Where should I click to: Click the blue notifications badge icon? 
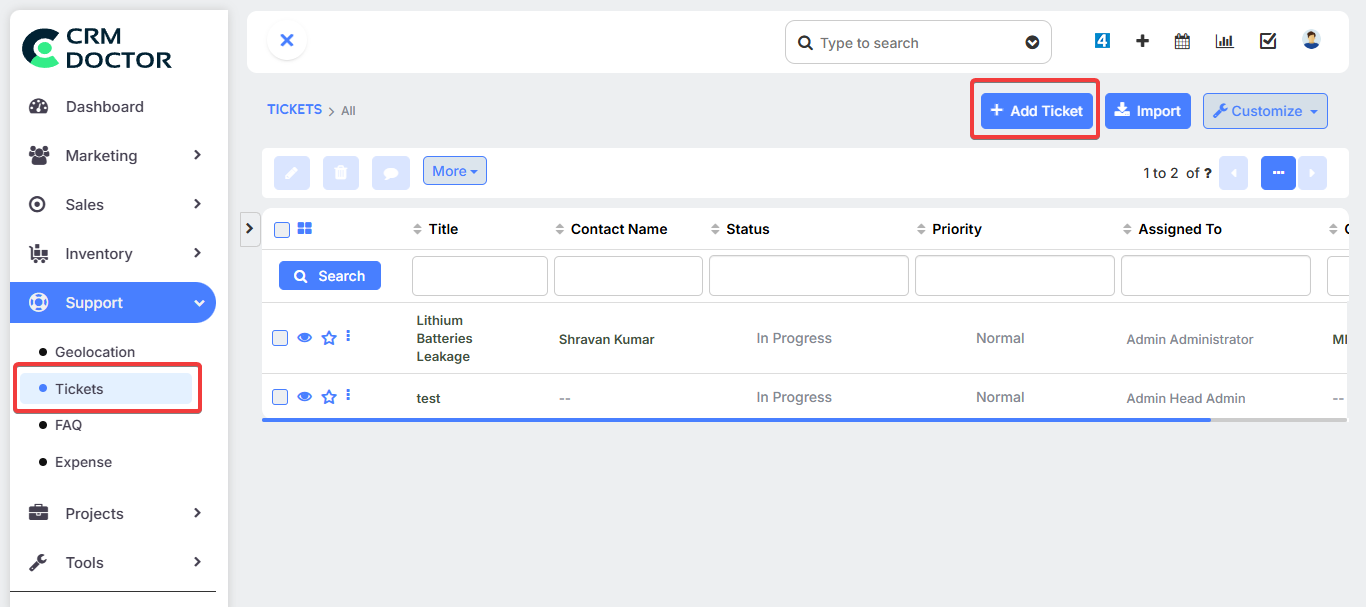(x=1102, y=41)
